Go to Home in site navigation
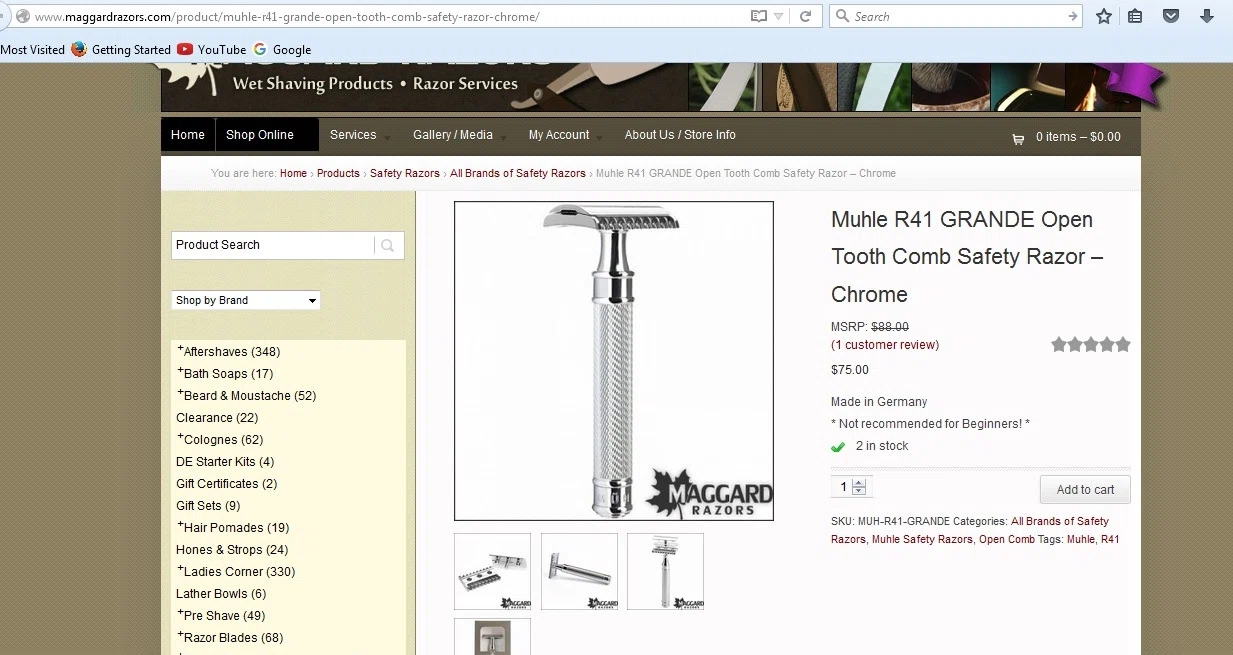The width and height of the screenshot is (1233, 655). pos(188,135)
